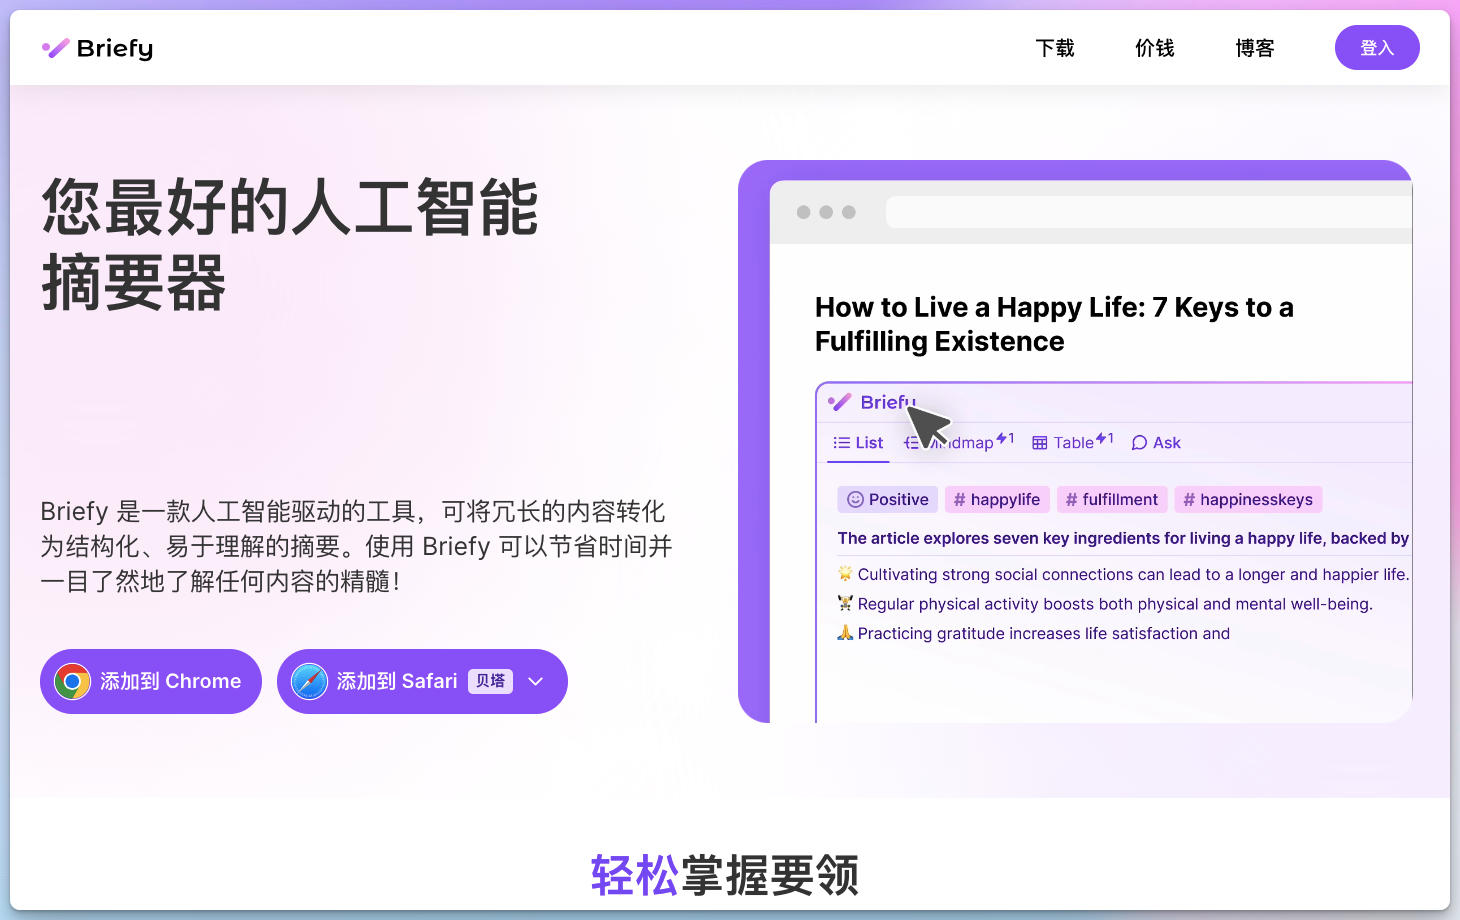The height and width of the screenshot is (920, 1460).
Task: Click the Ask speech bubble icon
Action: point(1139,443)
